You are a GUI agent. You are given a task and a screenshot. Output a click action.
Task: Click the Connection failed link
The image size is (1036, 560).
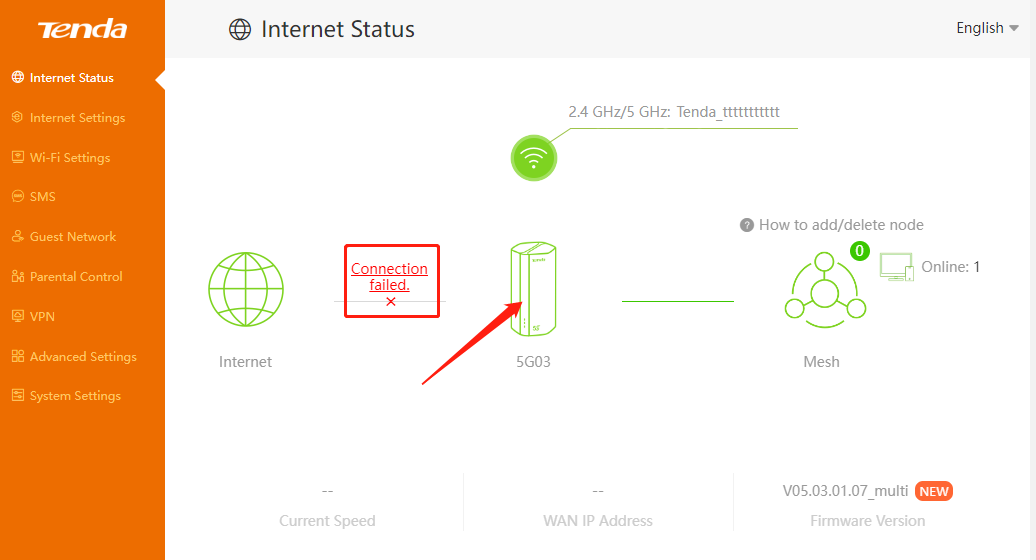coord(389,276)
